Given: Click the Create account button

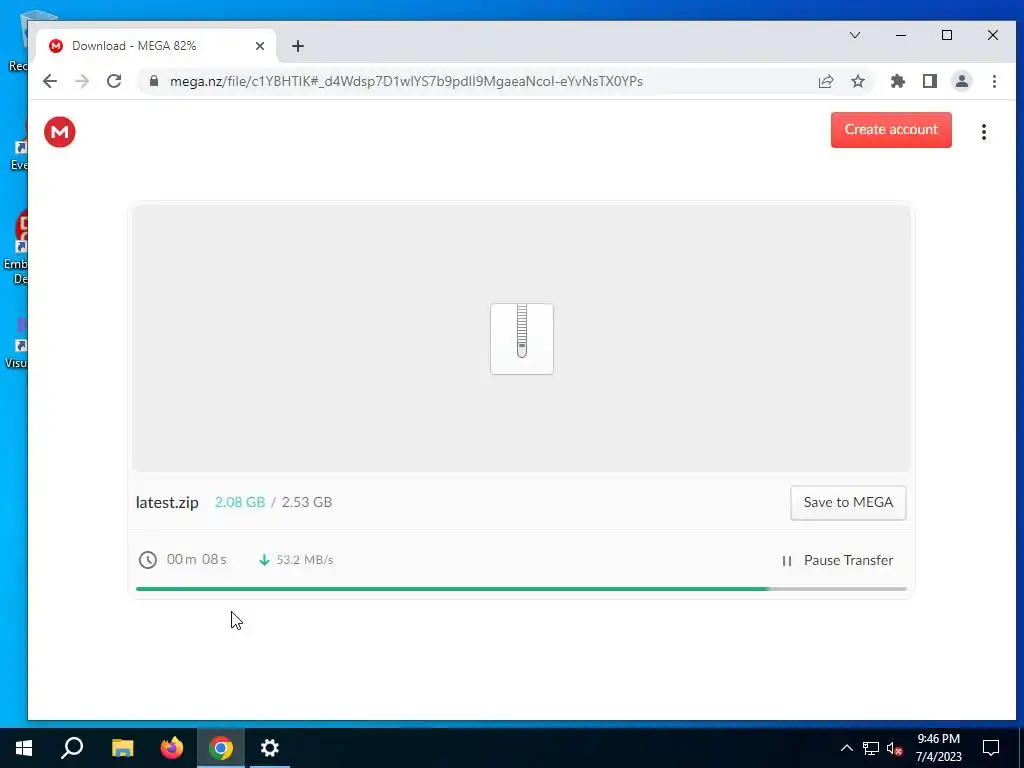Looking at the screenshot, I should click(891, 129).
